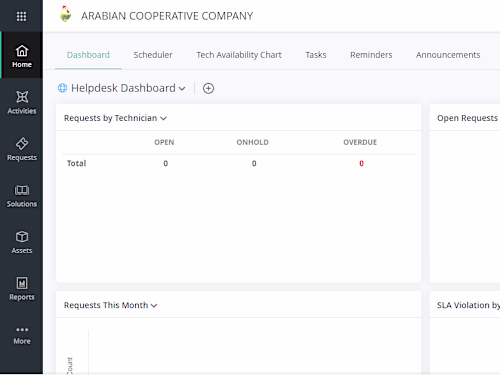
Task: Click the ONHOLD total count value
Action: coord(254,163)
